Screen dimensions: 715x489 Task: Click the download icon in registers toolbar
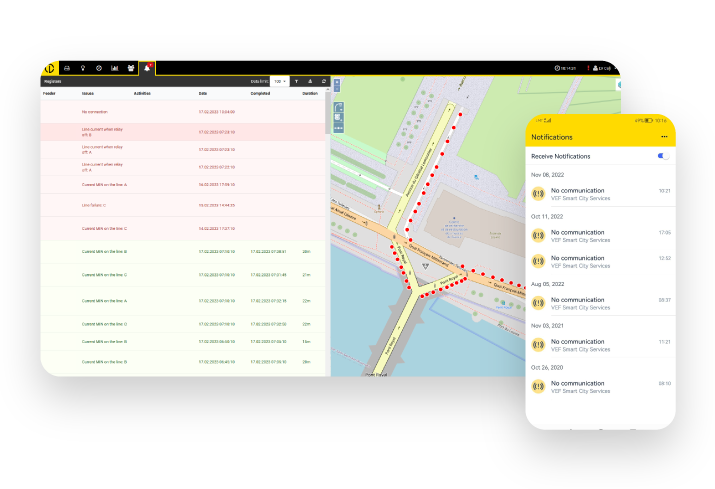(x=310, y=81)
